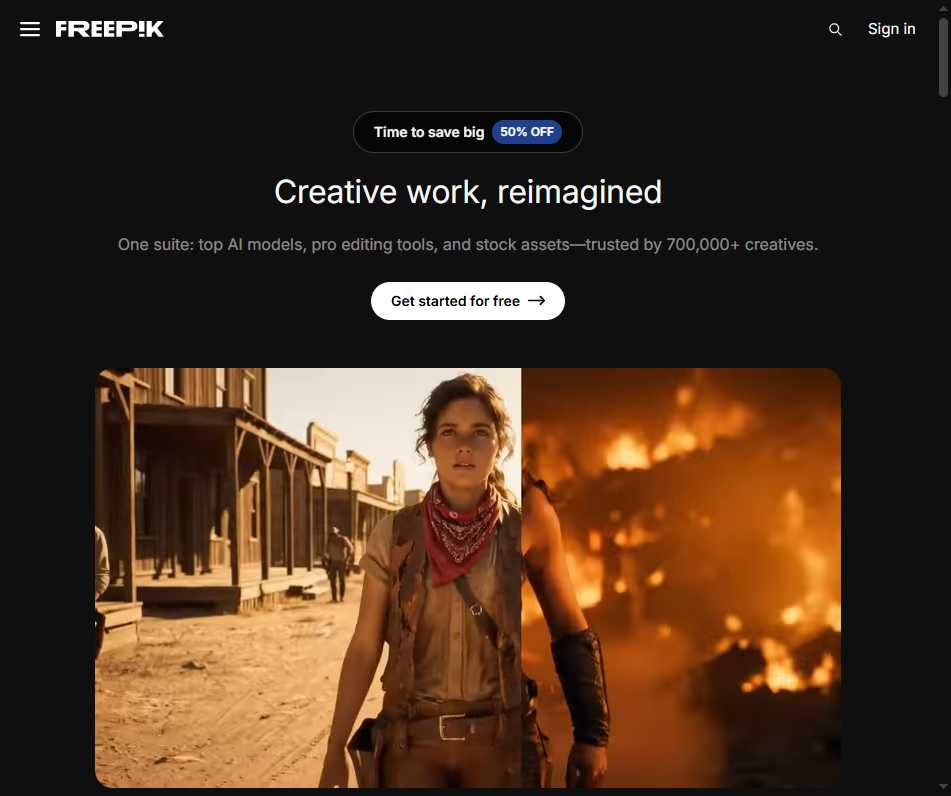Click the woman's leather arm bracer
Image resolution: width=951 pixels, height=796 pixels.
tap(579, 684)
